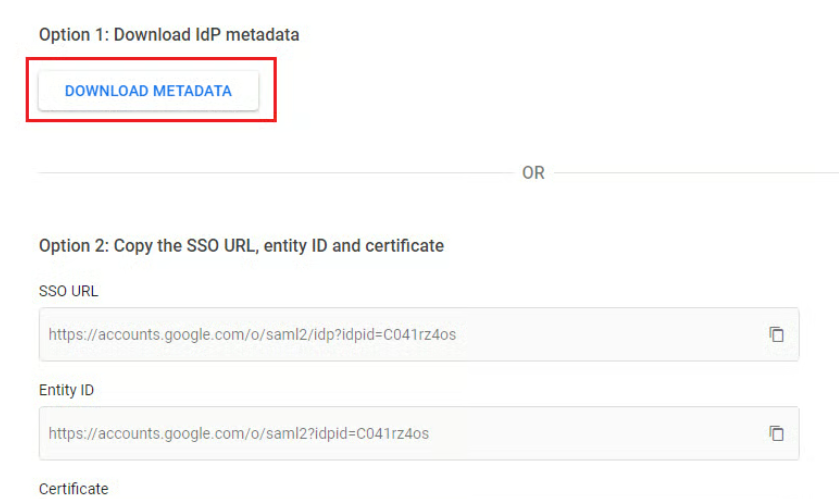Click the Certificate label
The width and height of the screenshot is (839, 499).
point(73,488)
